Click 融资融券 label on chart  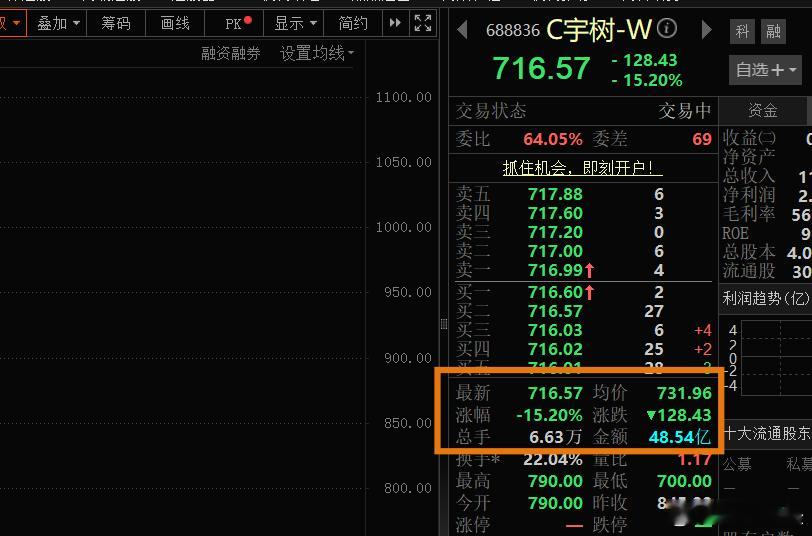230,53
